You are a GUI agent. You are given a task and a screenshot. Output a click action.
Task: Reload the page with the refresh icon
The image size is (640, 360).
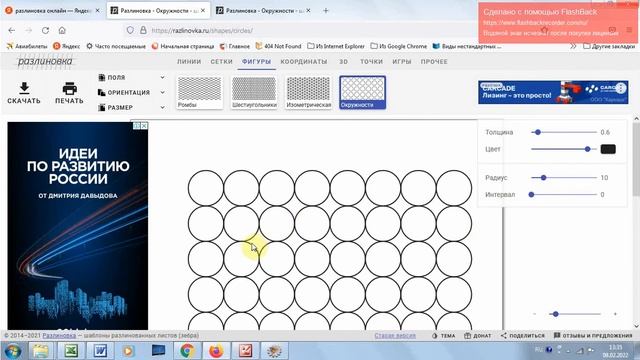pos(45,30)
